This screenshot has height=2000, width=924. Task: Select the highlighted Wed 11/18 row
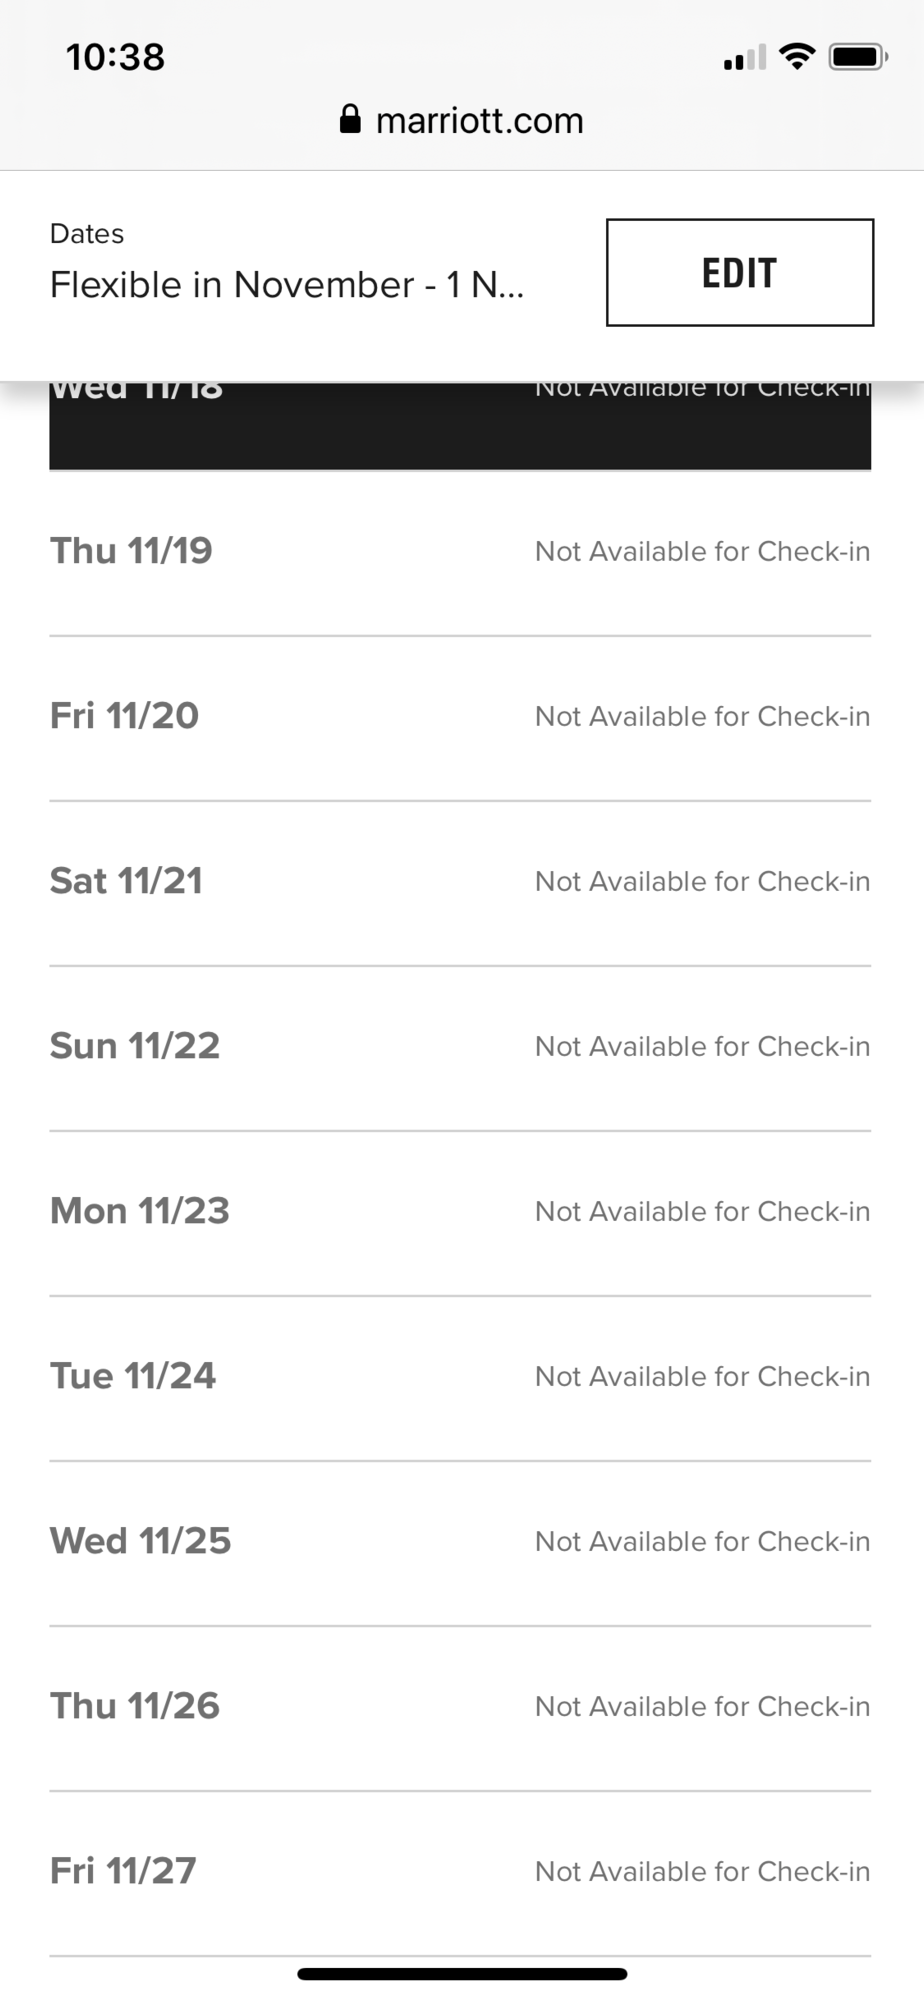click(460, 426)
